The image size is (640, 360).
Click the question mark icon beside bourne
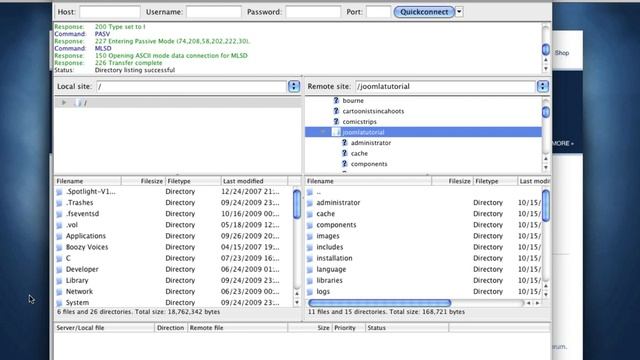336,100
